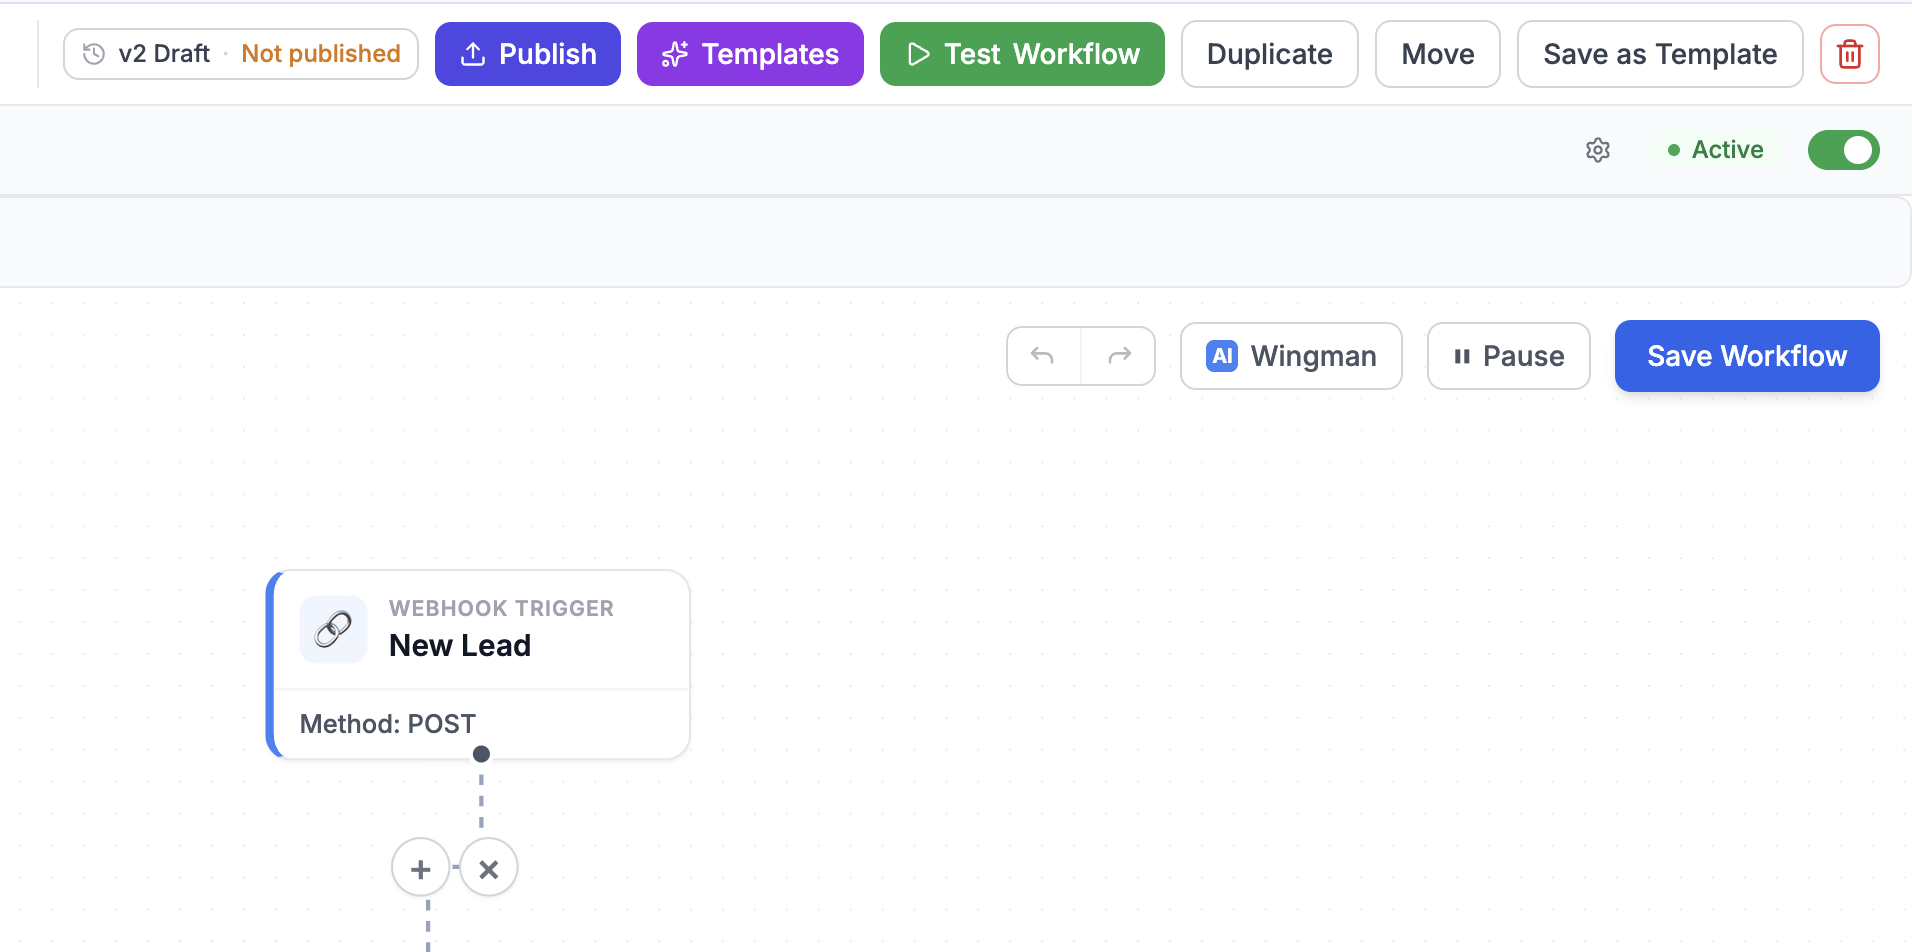The width and height of the screenshot is (1912, 952).
Task: Click the WEBHOOK TRIGGER label
Action: 501,608
